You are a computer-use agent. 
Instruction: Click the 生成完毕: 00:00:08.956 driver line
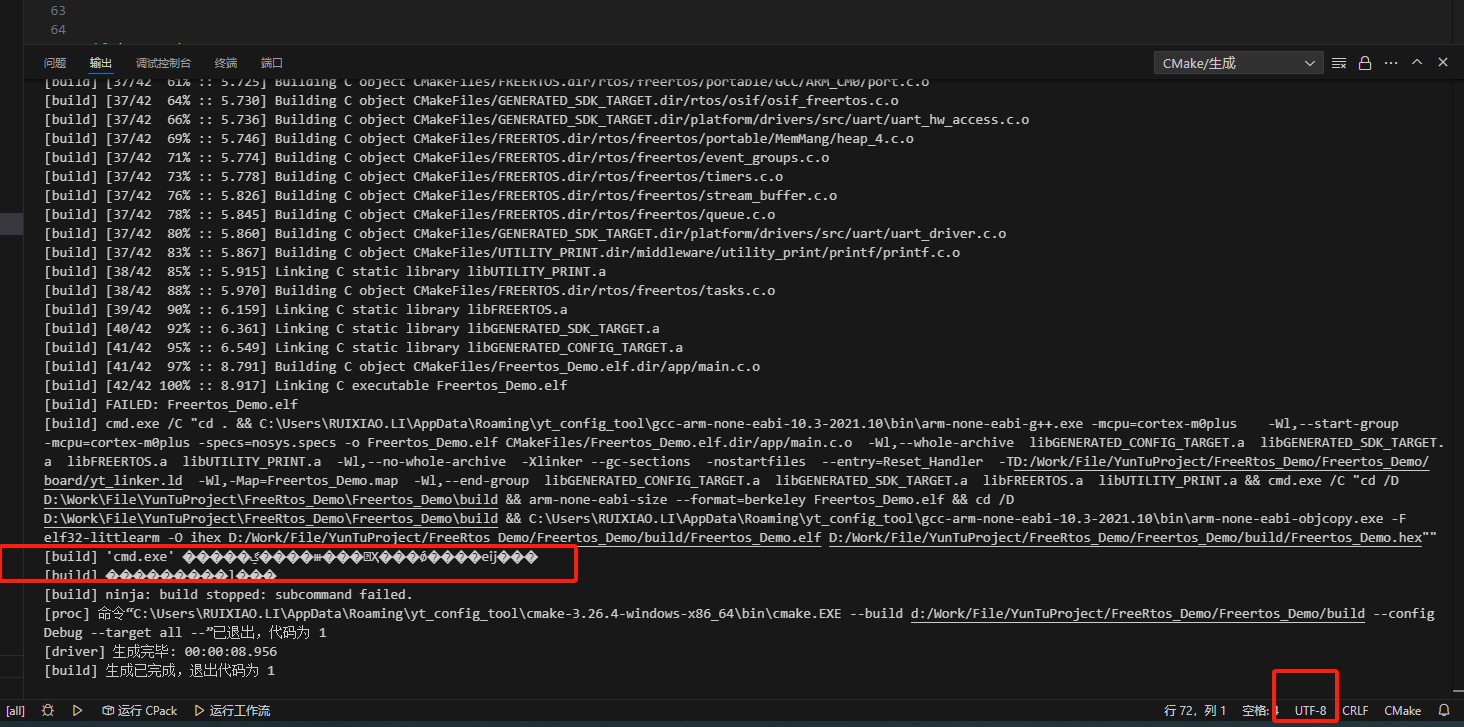coord(160,652)
